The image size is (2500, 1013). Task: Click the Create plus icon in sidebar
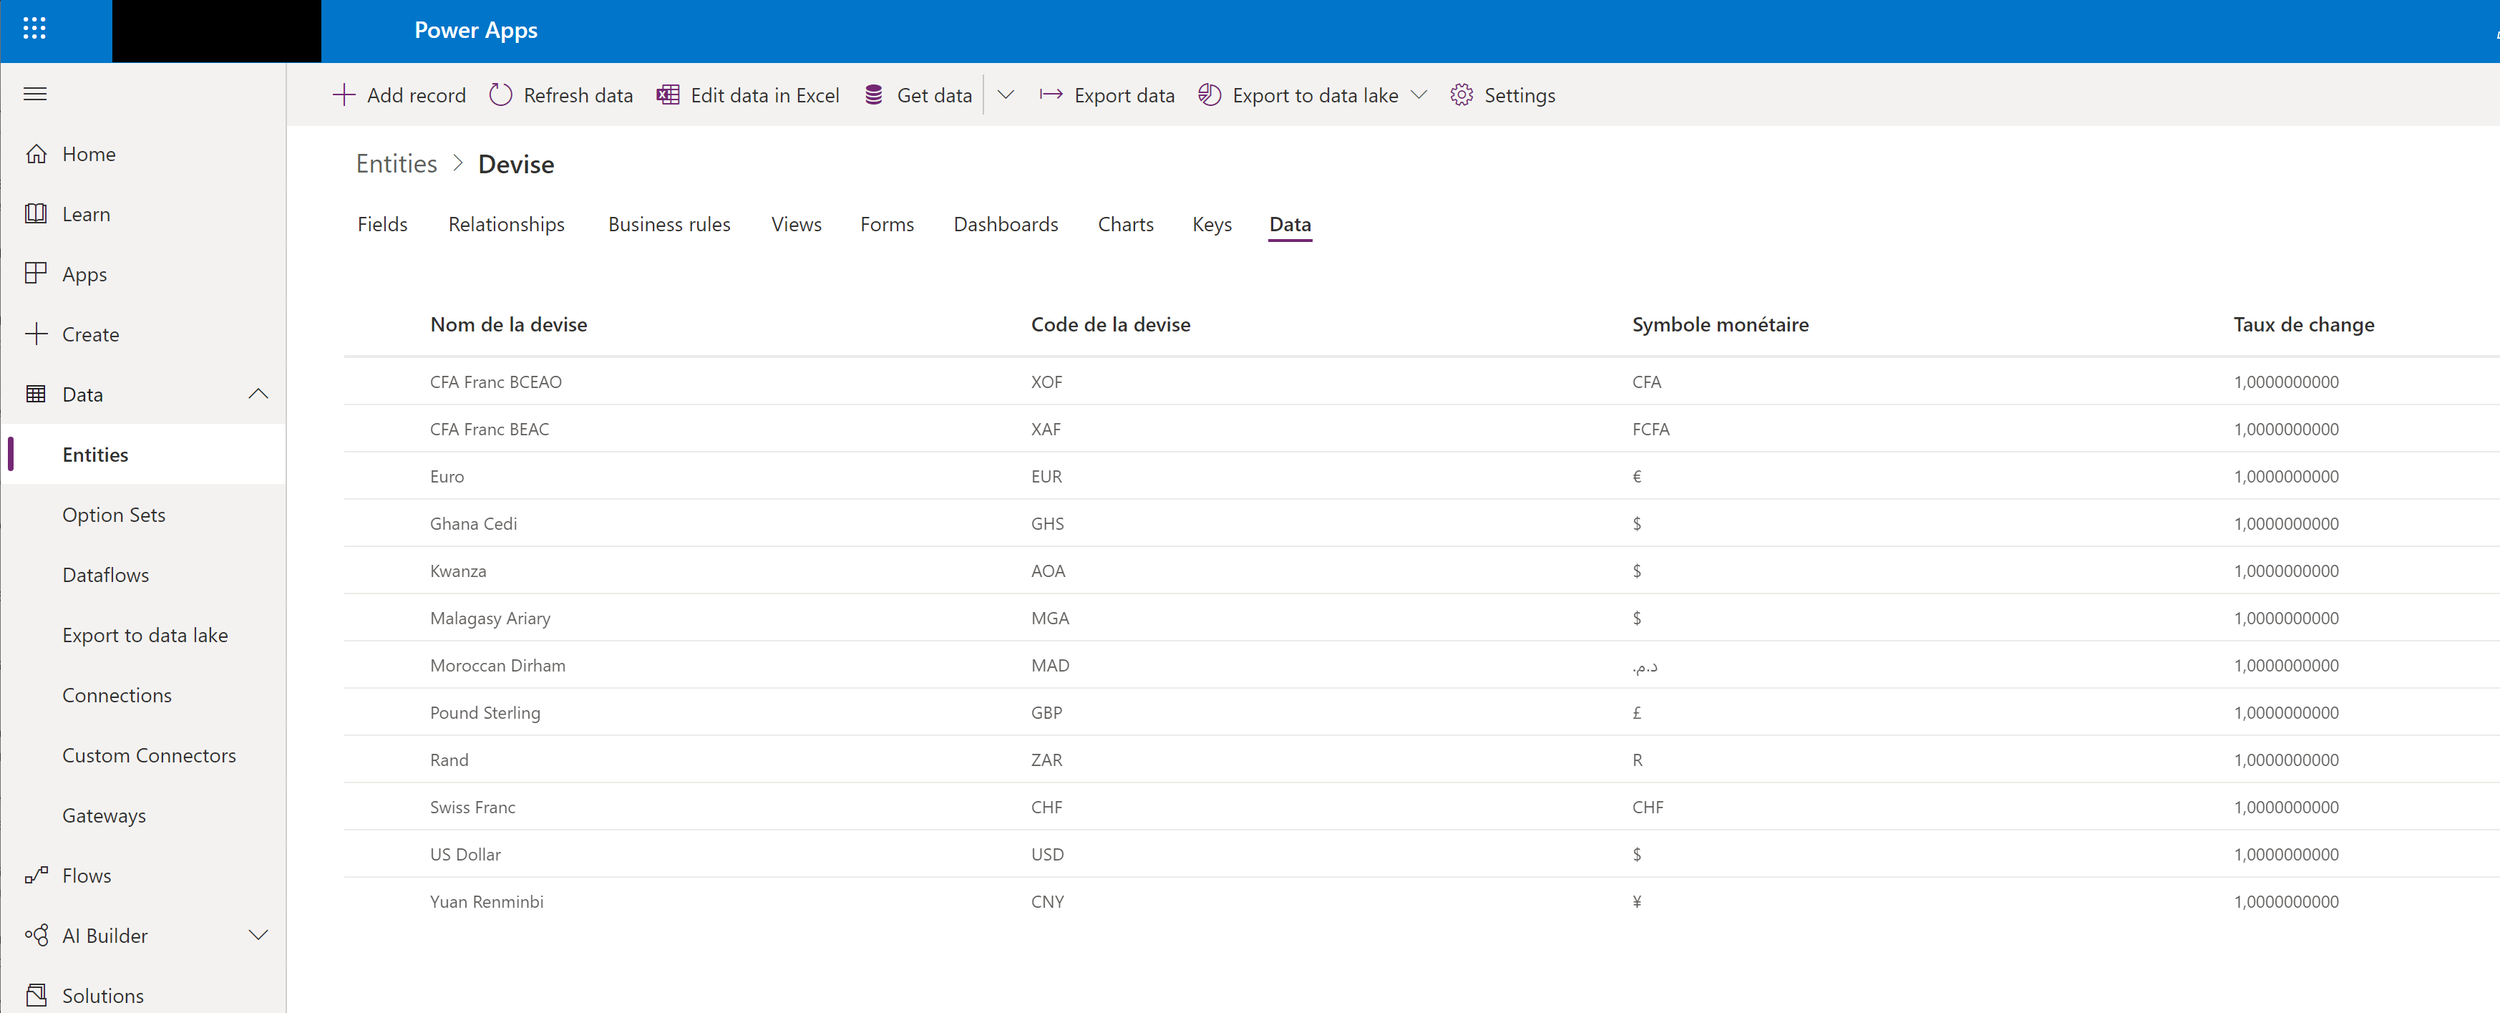click(x=36, y=334)
